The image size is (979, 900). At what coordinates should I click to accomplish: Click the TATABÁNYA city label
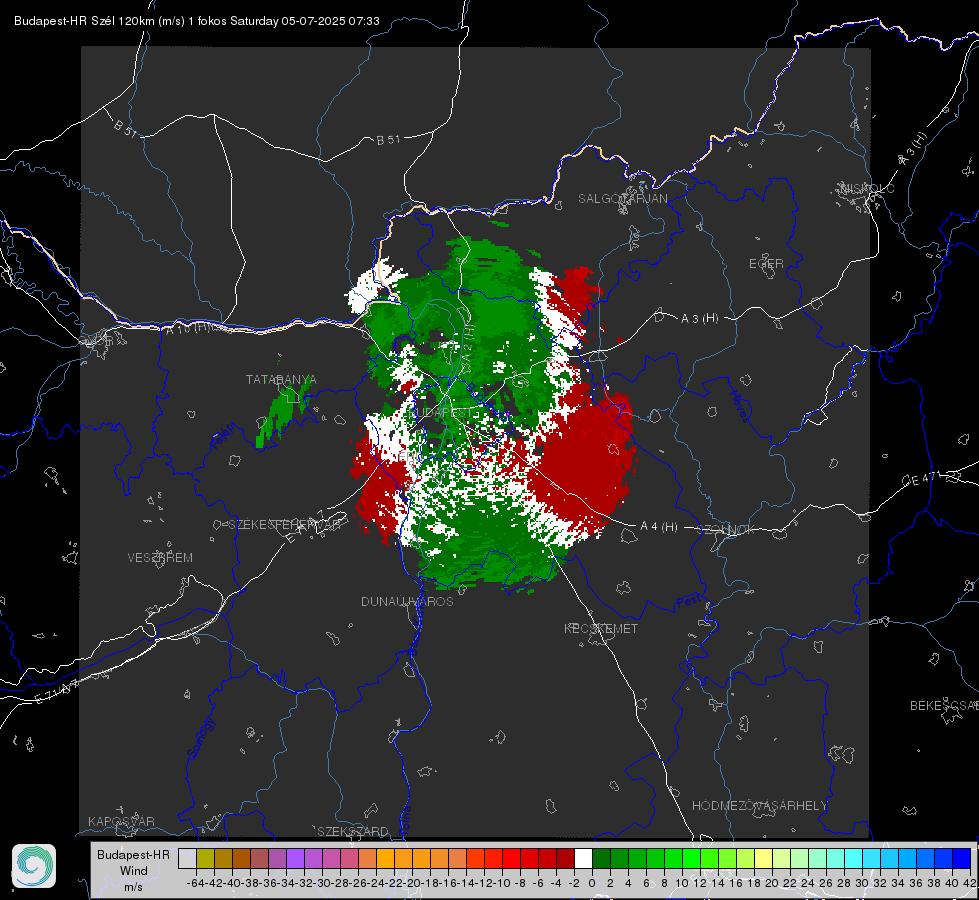[x=281, y=380]
